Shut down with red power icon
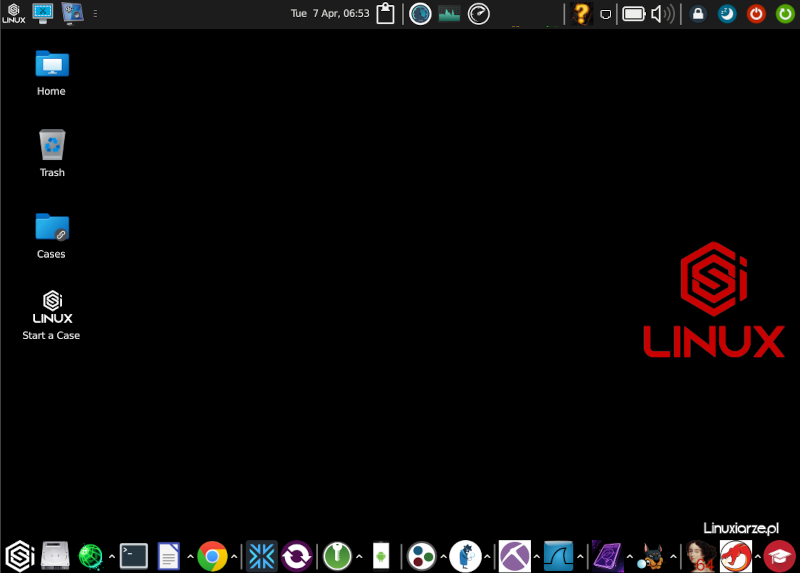Image resolution: width=800 pixels, height=573 pixels. (756, 14)
